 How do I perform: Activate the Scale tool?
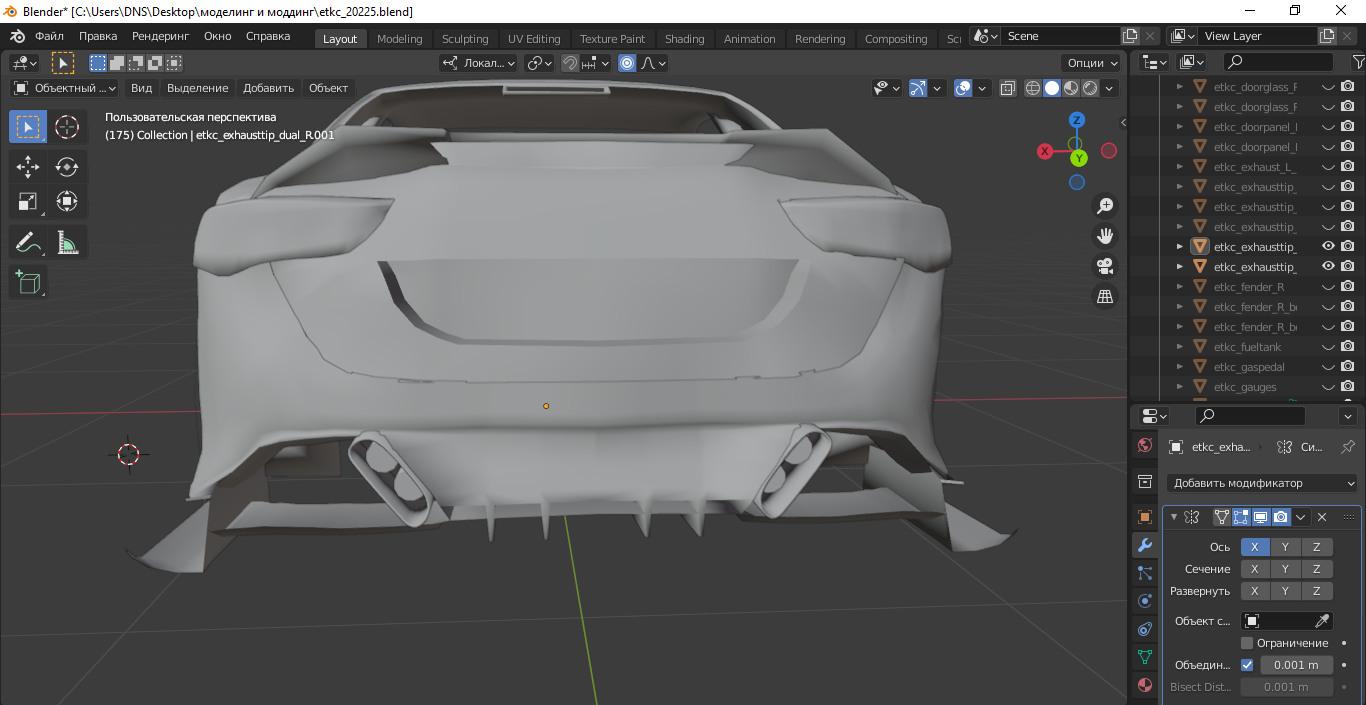(x=28, y=202)
